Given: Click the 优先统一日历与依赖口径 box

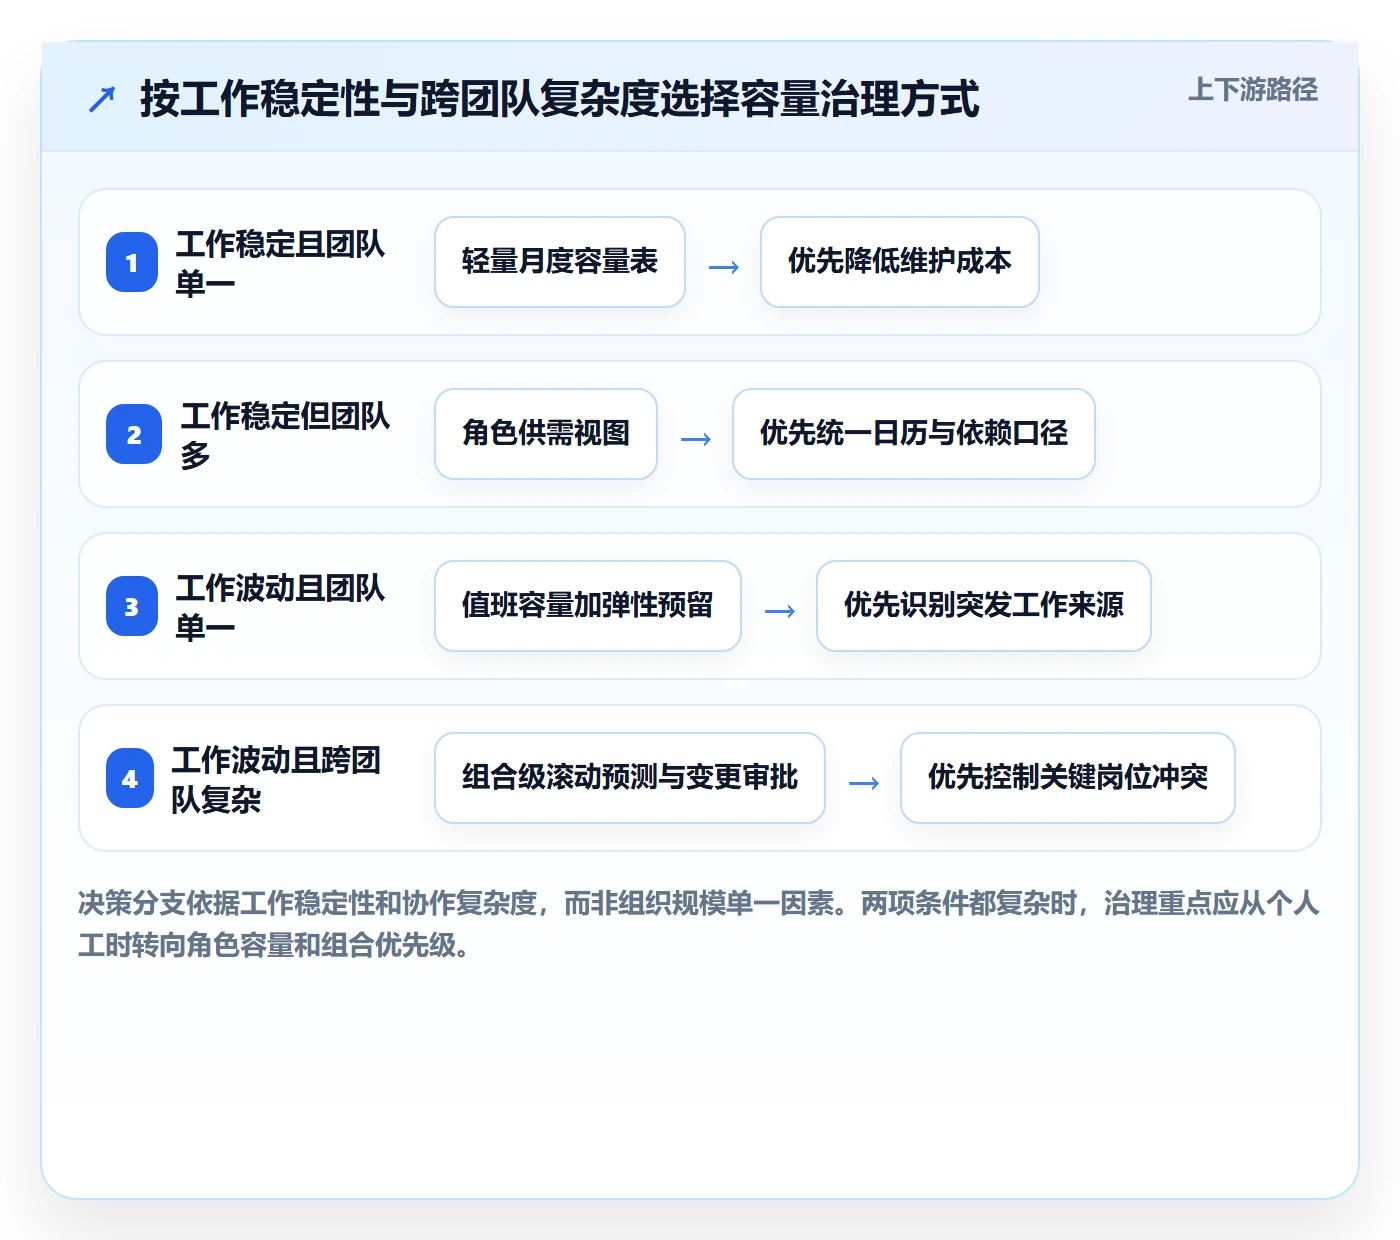Looking at the screenshot, I should 914,434.
